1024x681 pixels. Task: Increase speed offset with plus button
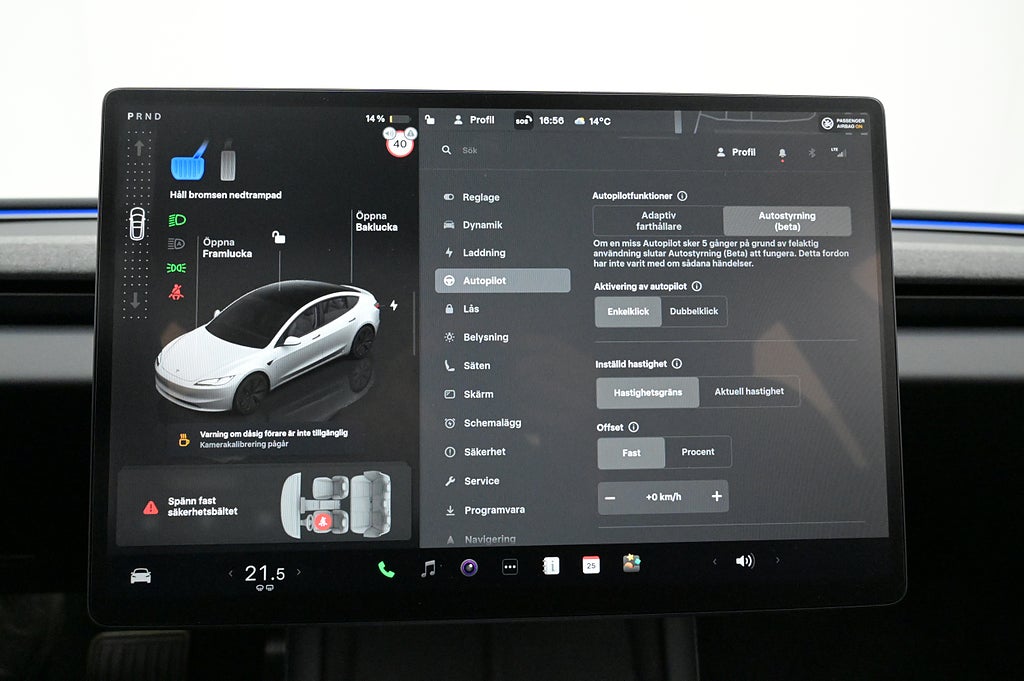(716, 497)
